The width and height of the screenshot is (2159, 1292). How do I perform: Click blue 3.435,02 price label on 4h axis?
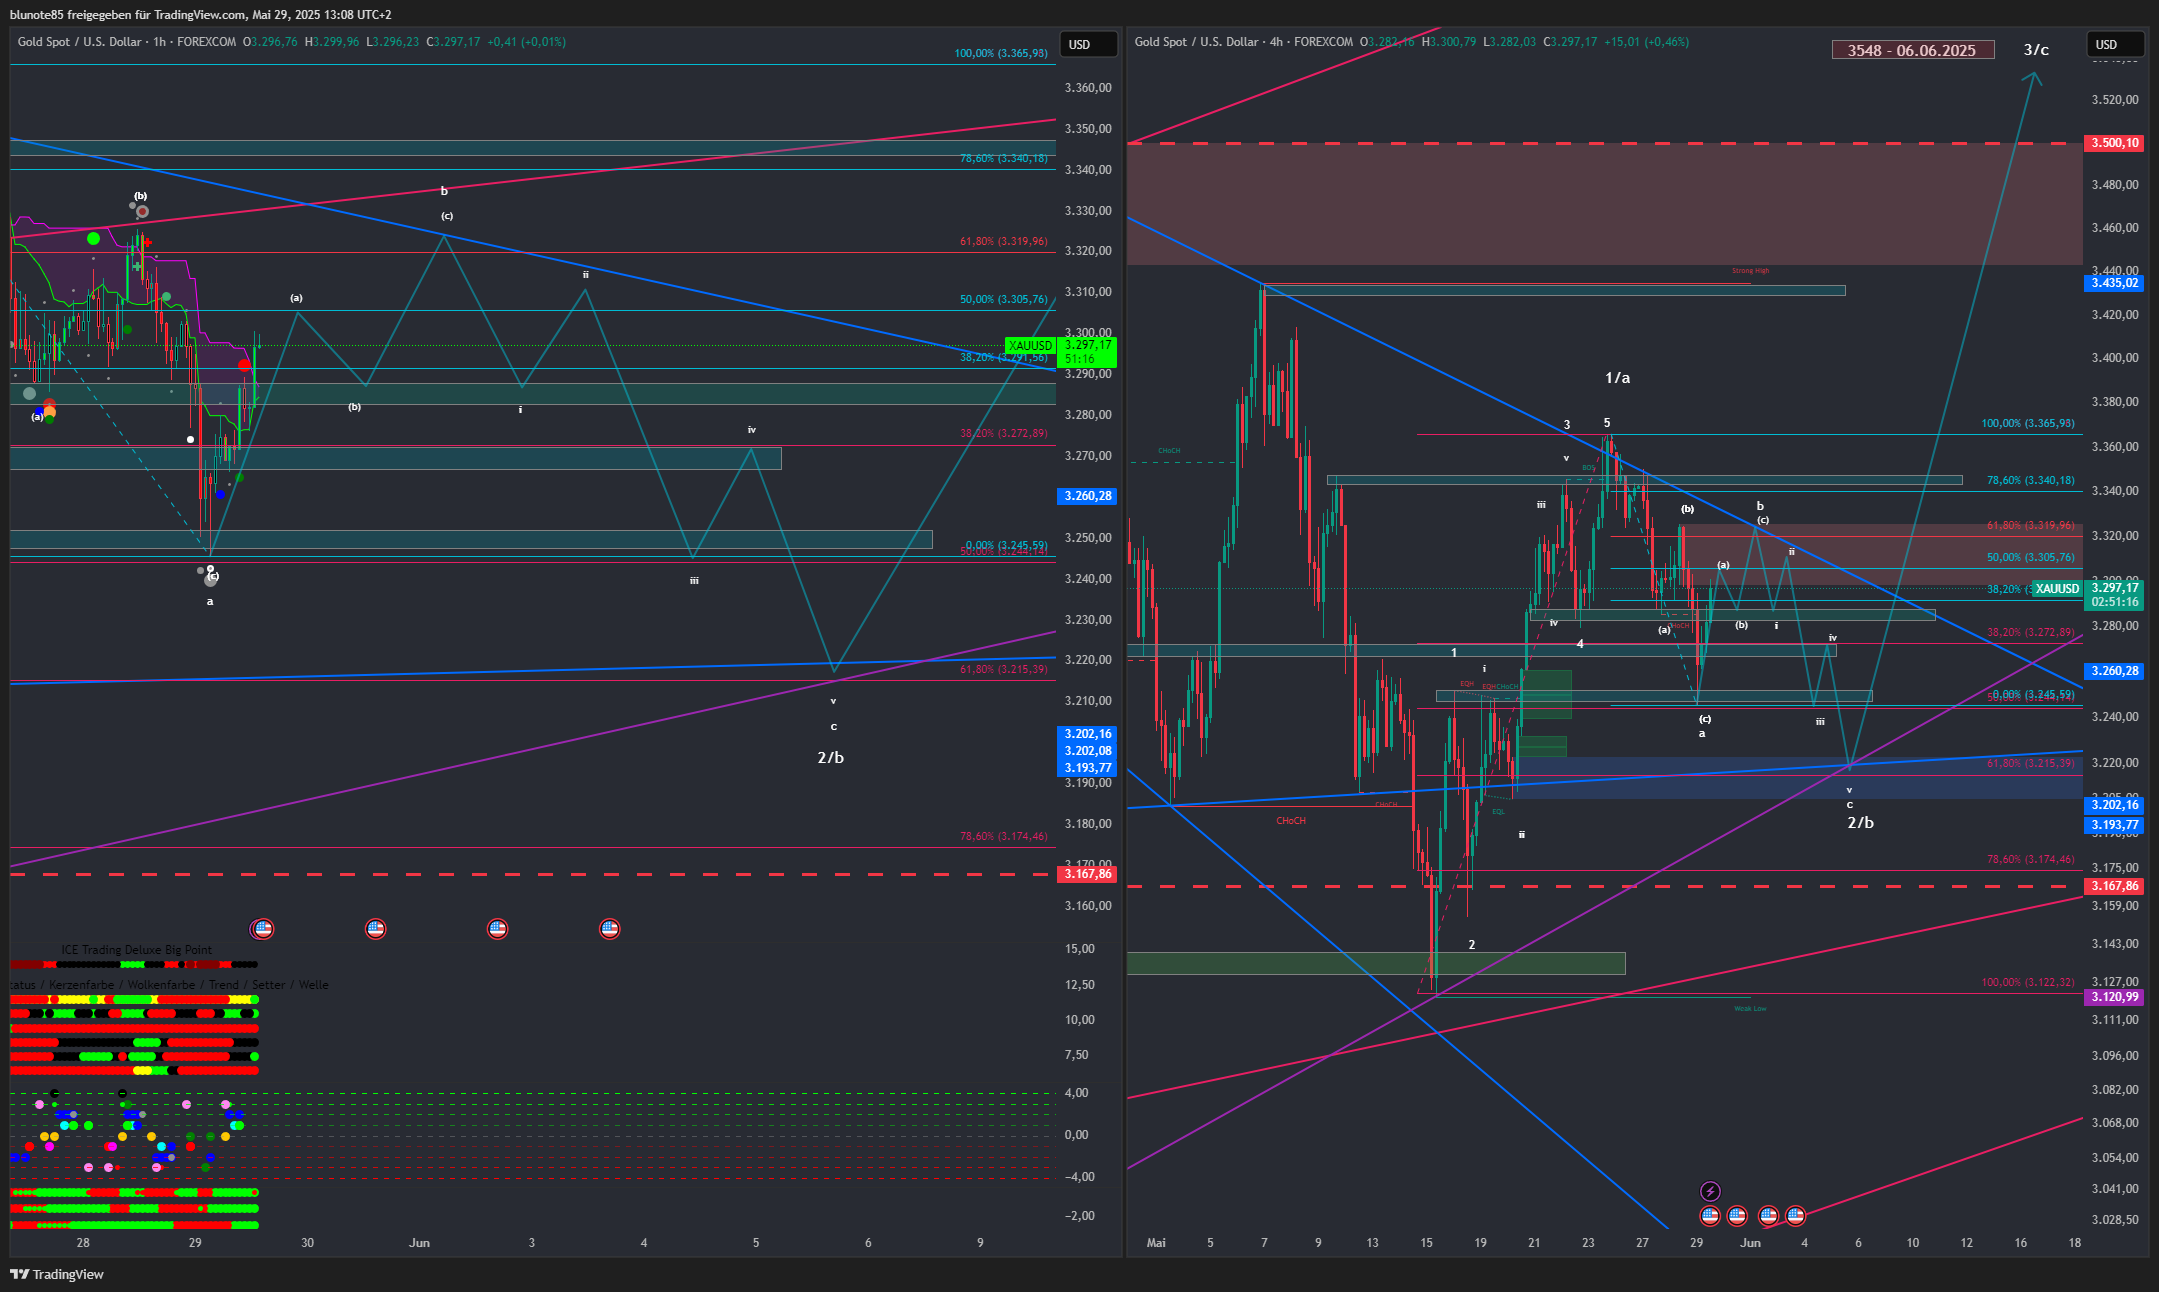(x=2115, y=283)
